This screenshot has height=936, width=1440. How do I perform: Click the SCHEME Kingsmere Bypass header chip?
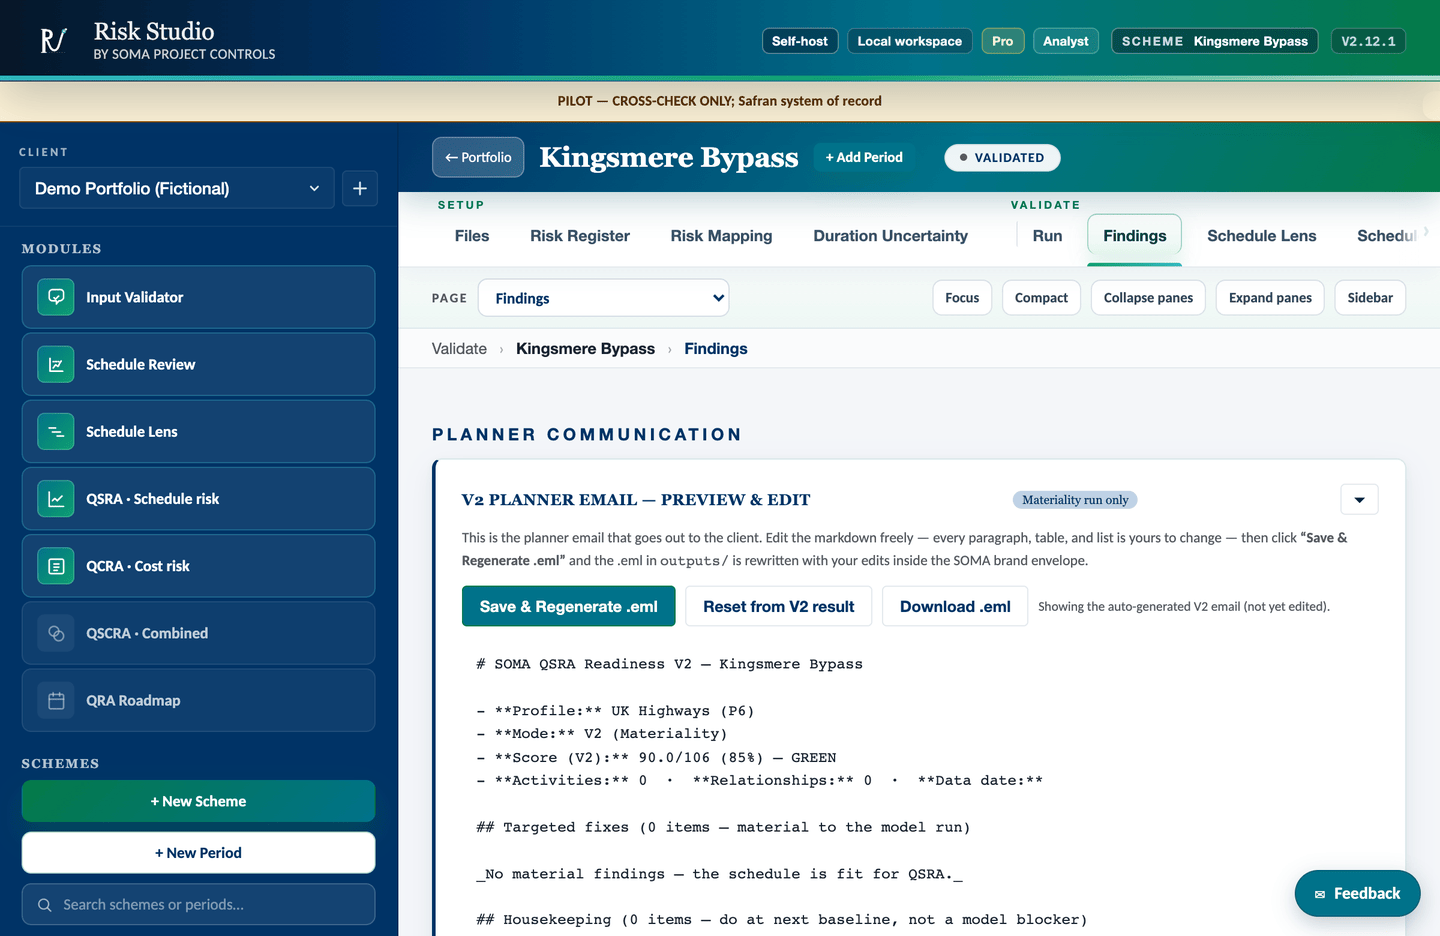(x=1215, y=41)
